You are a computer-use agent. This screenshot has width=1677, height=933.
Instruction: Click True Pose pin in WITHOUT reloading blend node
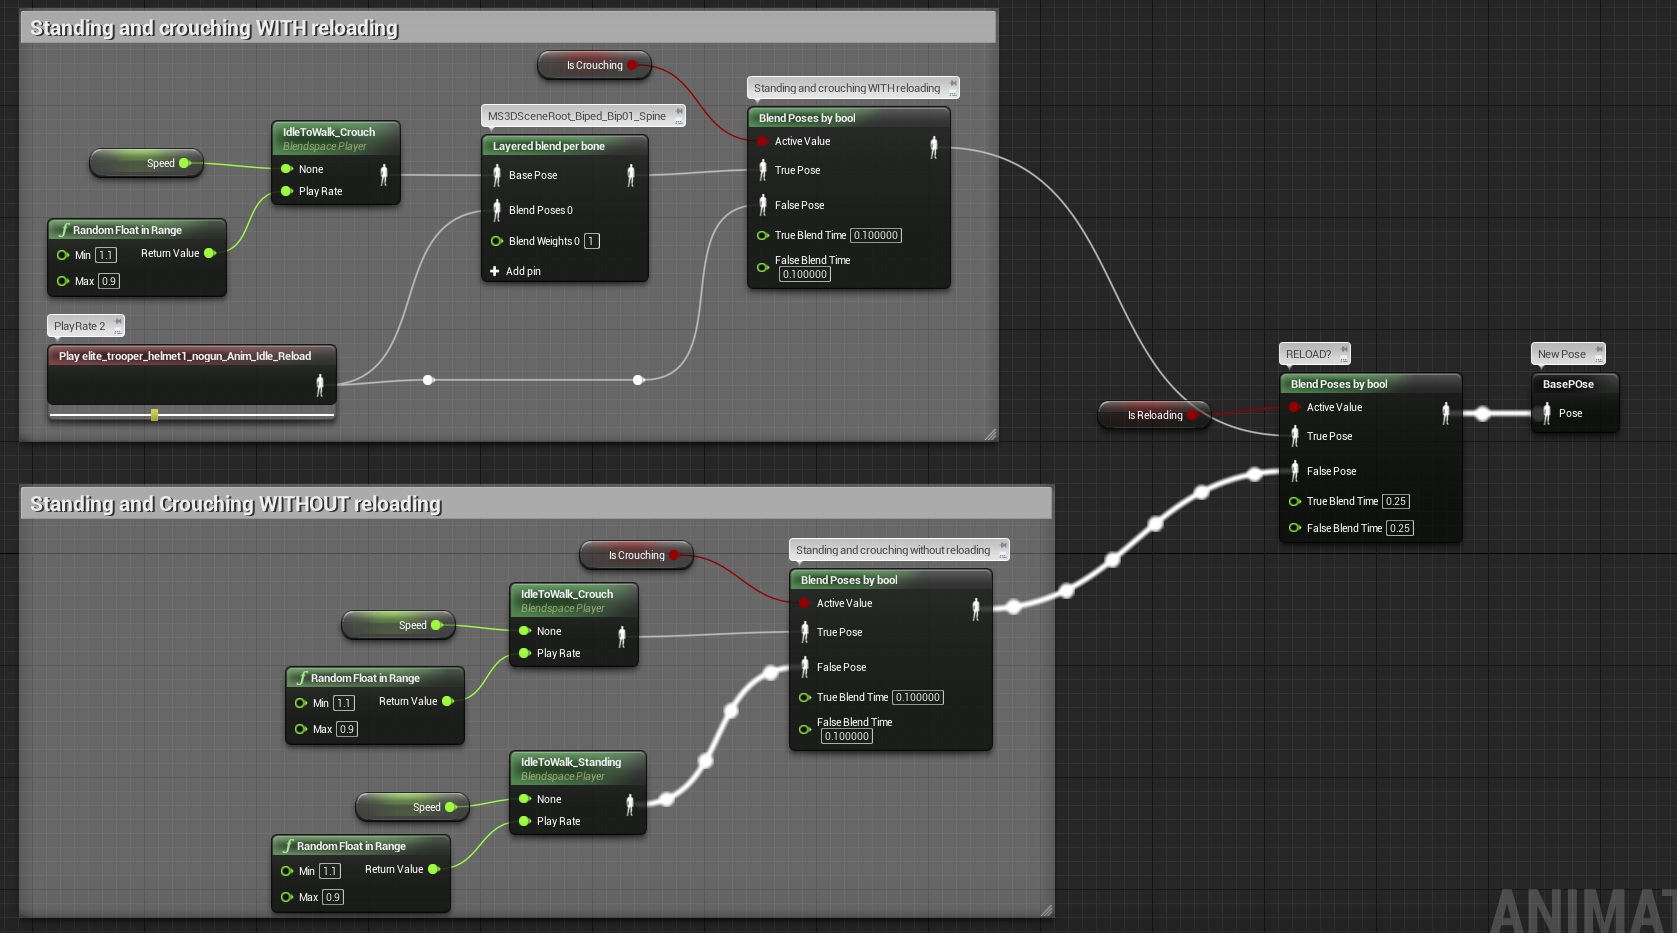tap(805, 632)
